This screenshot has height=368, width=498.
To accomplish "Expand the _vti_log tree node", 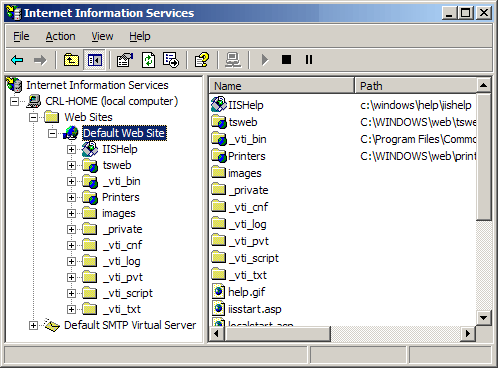I will [71, 261].
